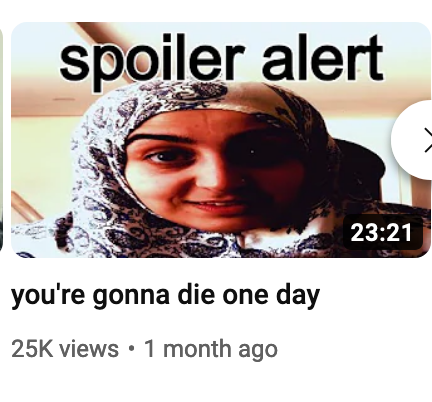The image size is (432, 402).
Task: Click the word 'alert' in thumbnail caption
Action: 322,57
